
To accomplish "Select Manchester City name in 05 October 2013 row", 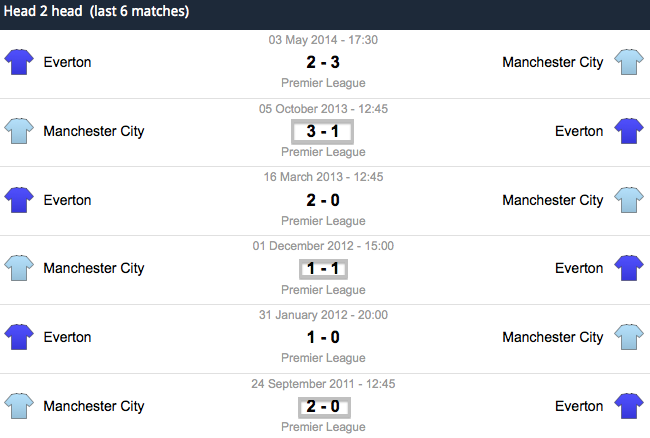I will pyautogui.click(x=94, y=131).
